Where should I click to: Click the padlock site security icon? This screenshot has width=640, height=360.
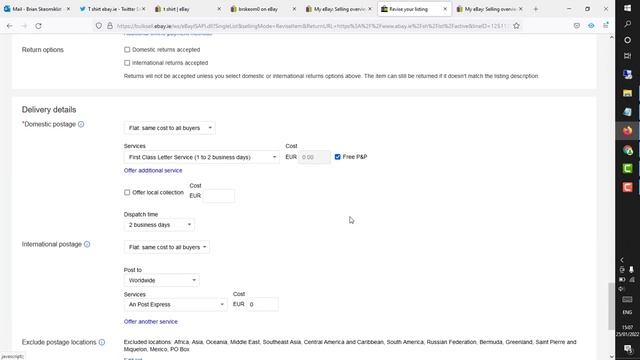(x=110, y=26)
